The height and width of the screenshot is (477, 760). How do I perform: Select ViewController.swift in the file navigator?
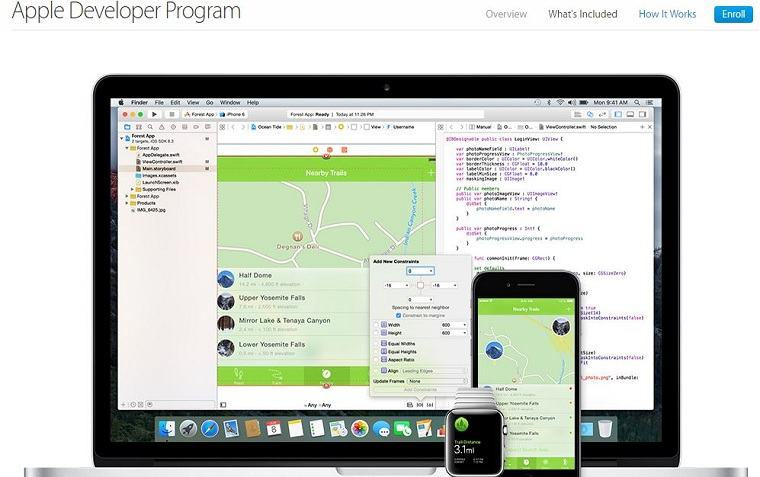[x=162, y=161]
